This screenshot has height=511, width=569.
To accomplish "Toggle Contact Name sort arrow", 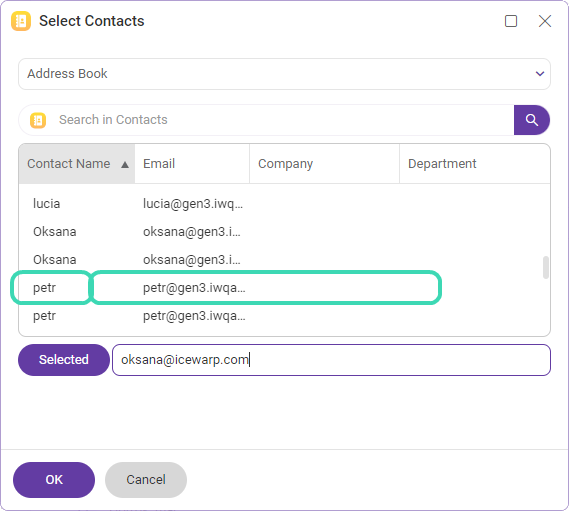I will [125, 165].
